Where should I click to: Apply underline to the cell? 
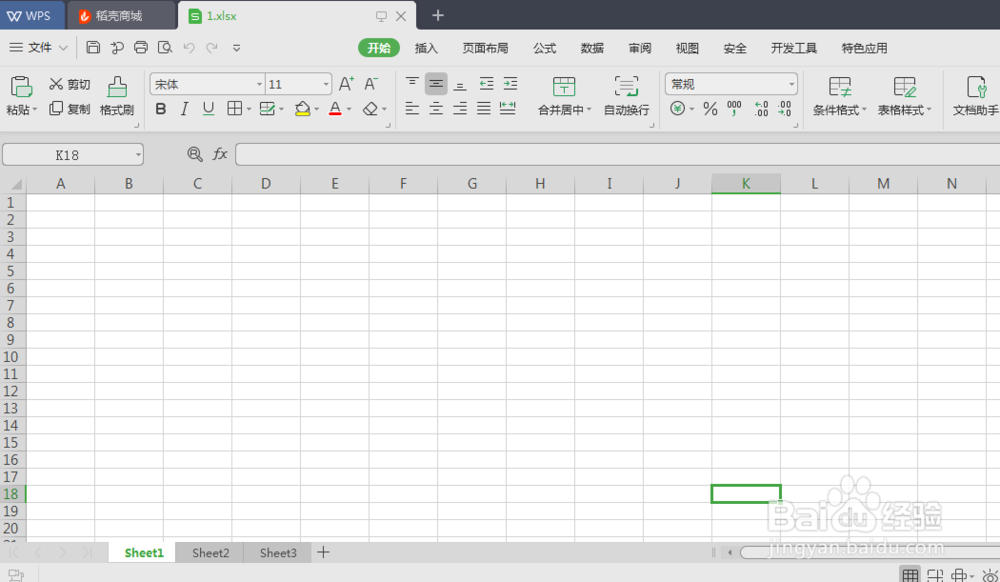click(x=207, y=109)
